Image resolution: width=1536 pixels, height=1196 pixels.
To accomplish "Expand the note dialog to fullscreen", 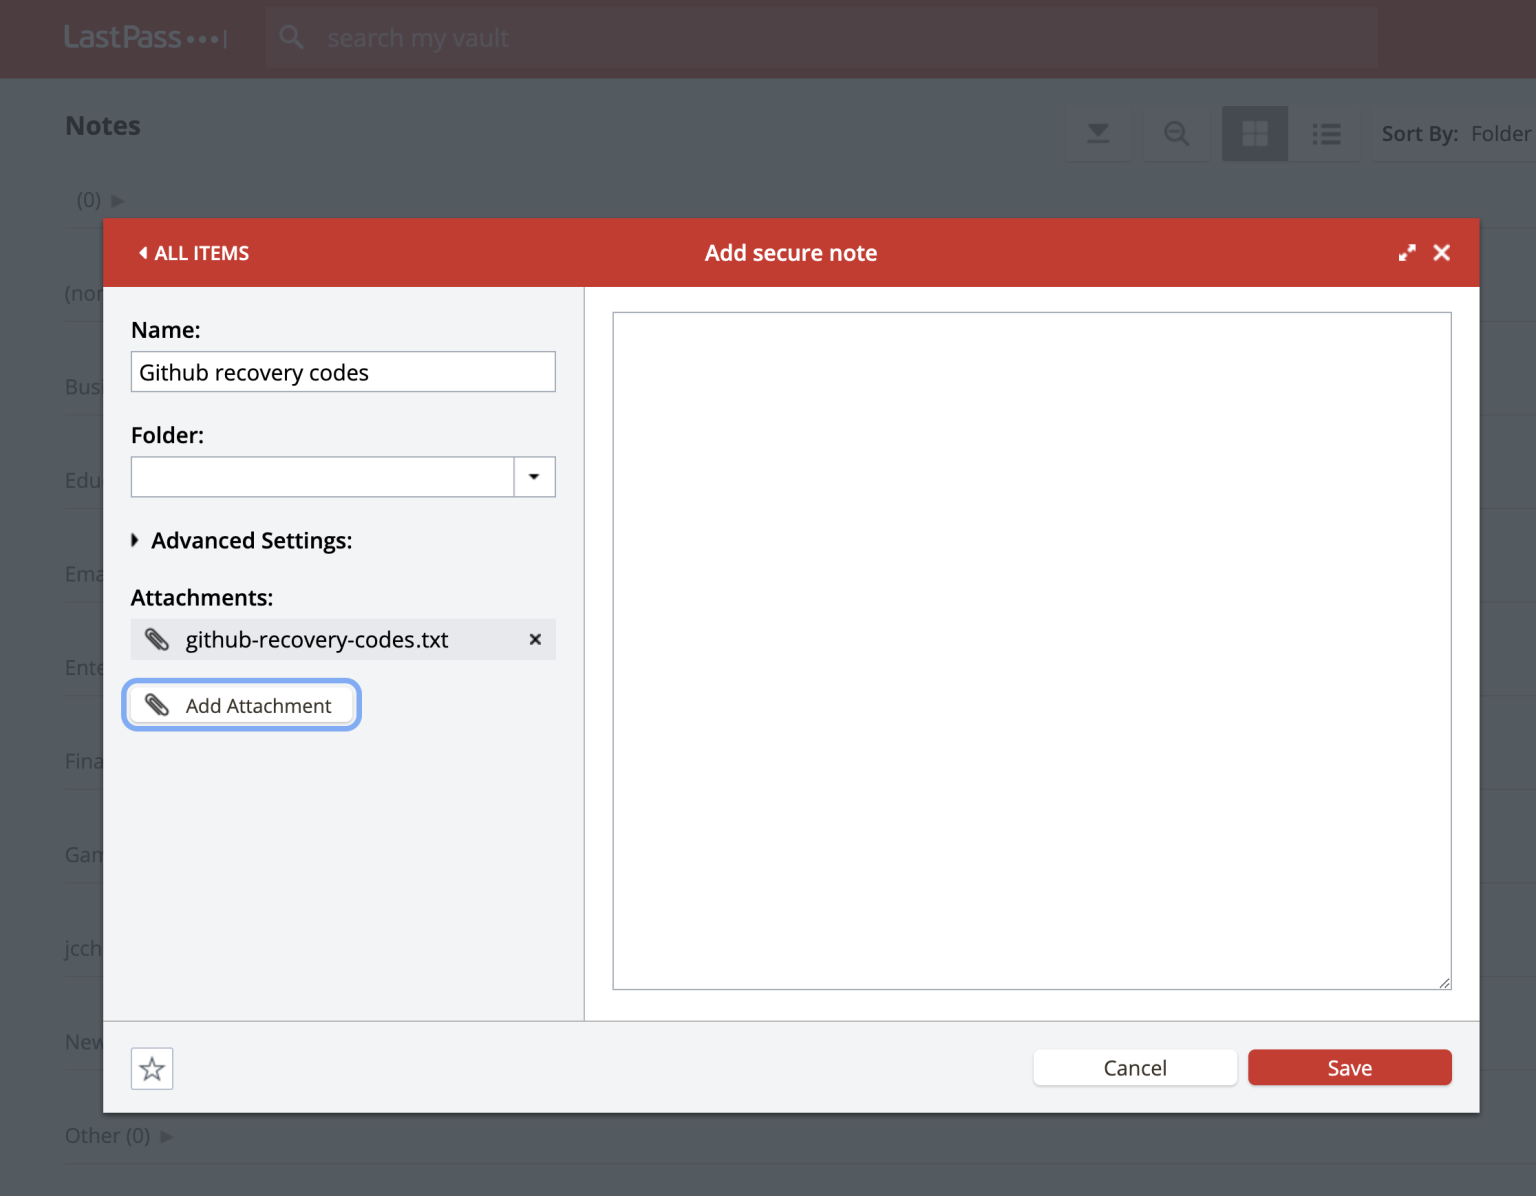I will (x=1407, y=252).
